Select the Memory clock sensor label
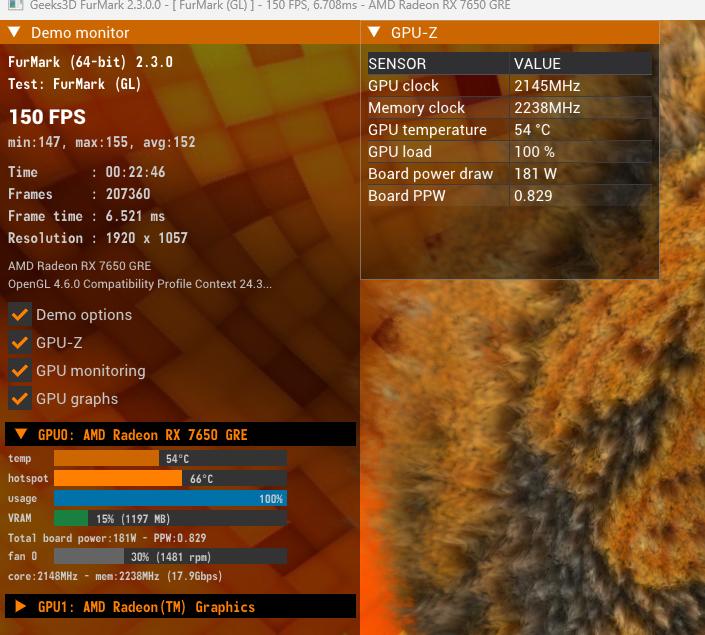 [x=416, y=107]
